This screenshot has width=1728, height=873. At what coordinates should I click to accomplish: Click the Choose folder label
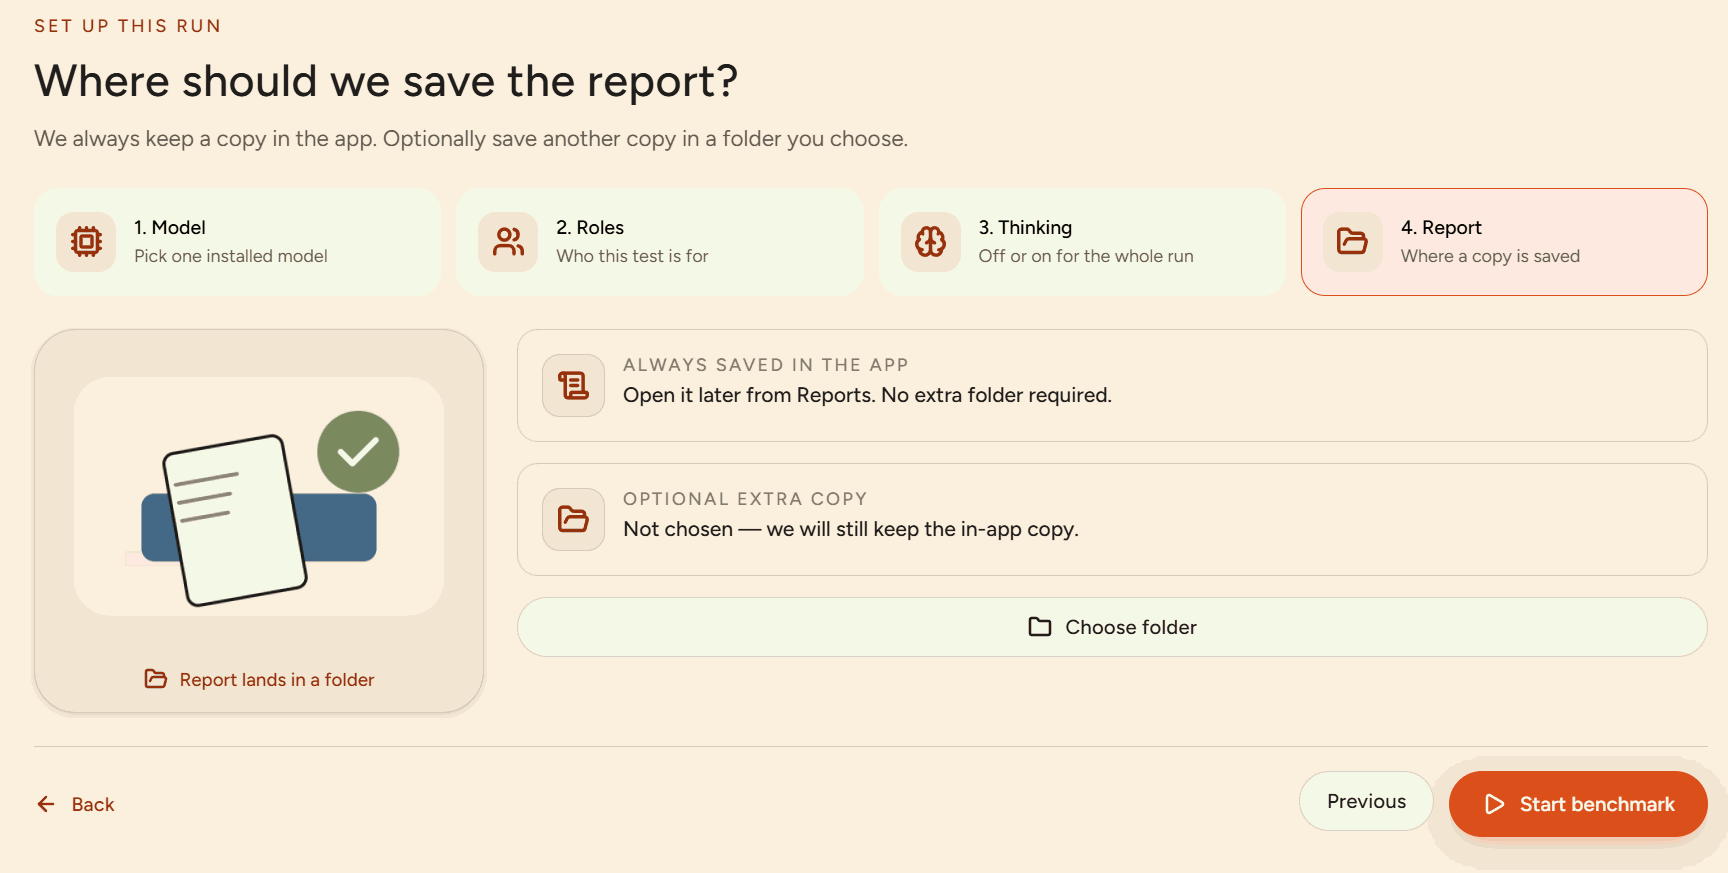click(x=1131, y=627)
